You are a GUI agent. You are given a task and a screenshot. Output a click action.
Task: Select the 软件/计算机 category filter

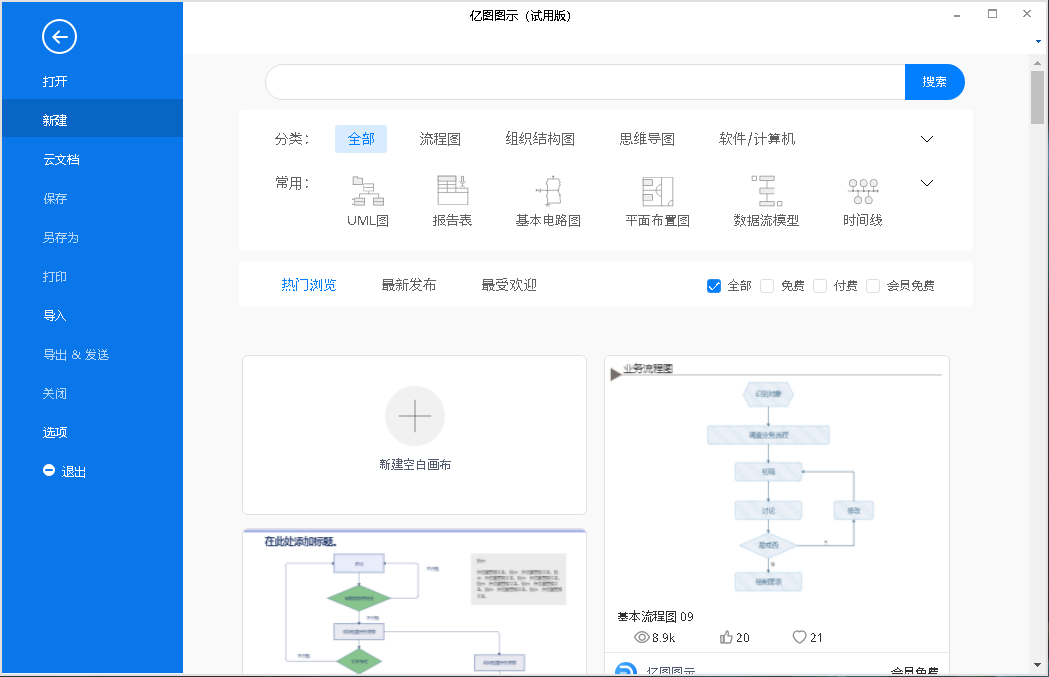pos(757,139)
